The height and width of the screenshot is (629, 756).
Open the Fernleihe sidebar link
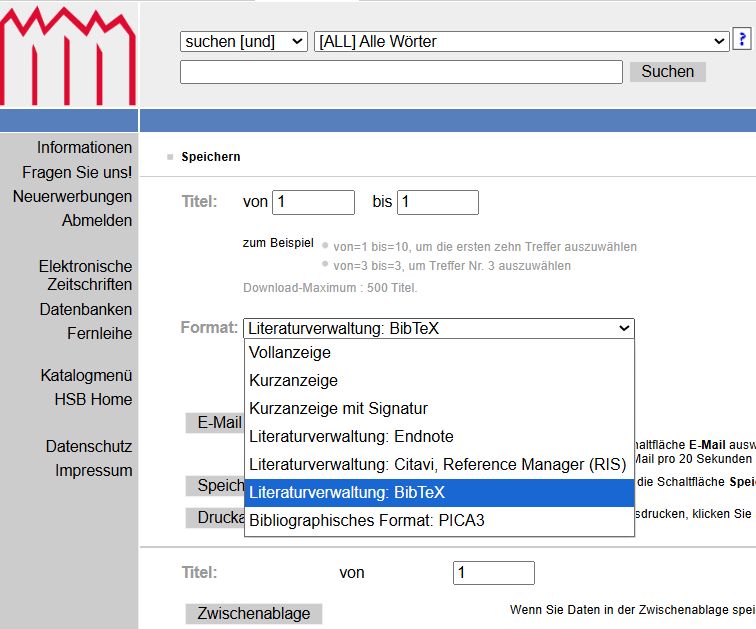(99, 334)
